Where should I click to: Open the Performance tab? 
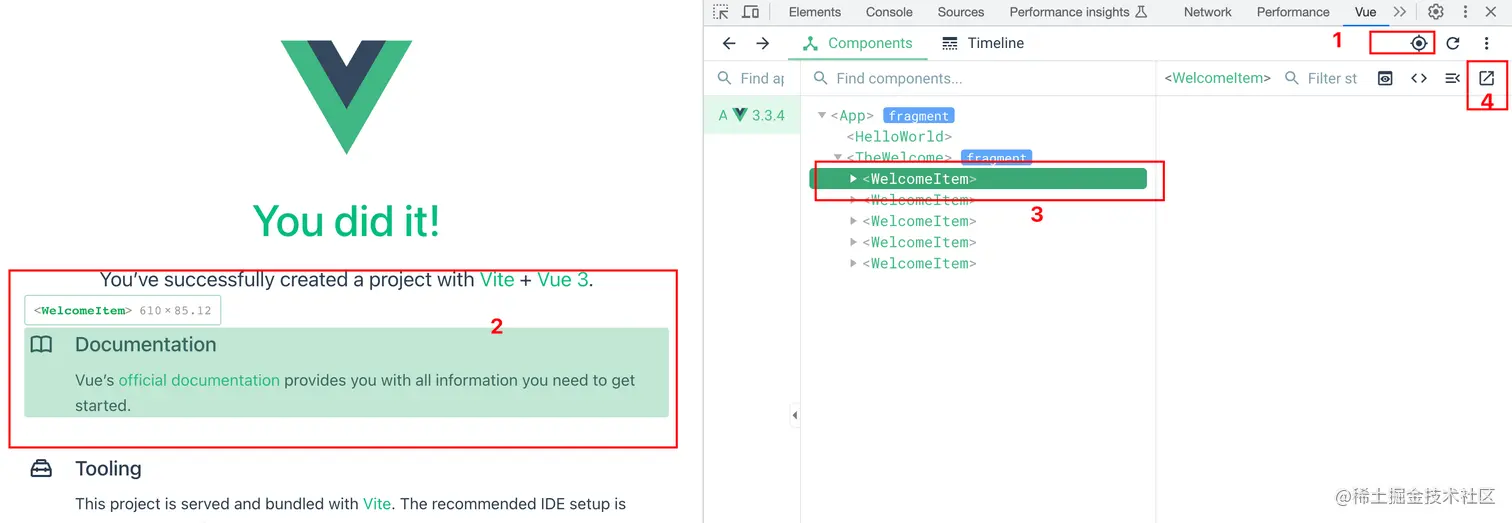tap(1293, 12)
